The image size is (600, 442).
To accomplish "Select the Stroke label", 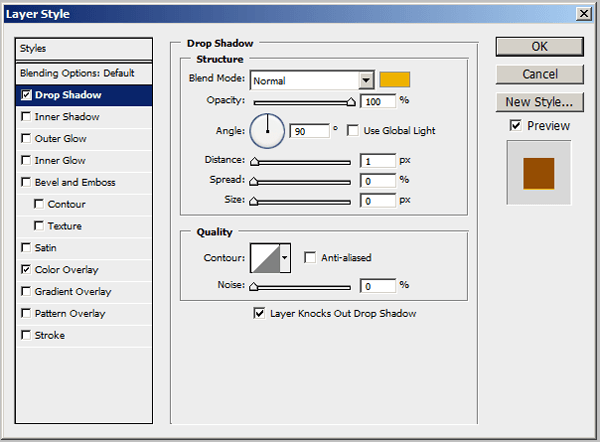I will [x=50, y=335].
